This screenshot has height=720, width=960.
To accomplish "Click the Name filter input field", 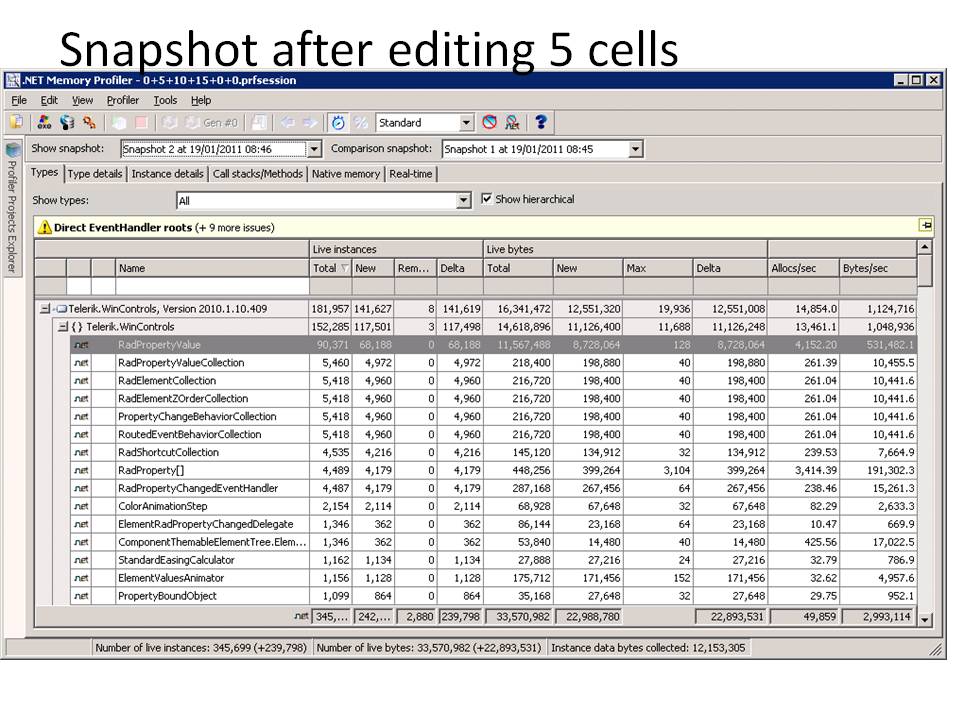I will click(x=212, y=287).
